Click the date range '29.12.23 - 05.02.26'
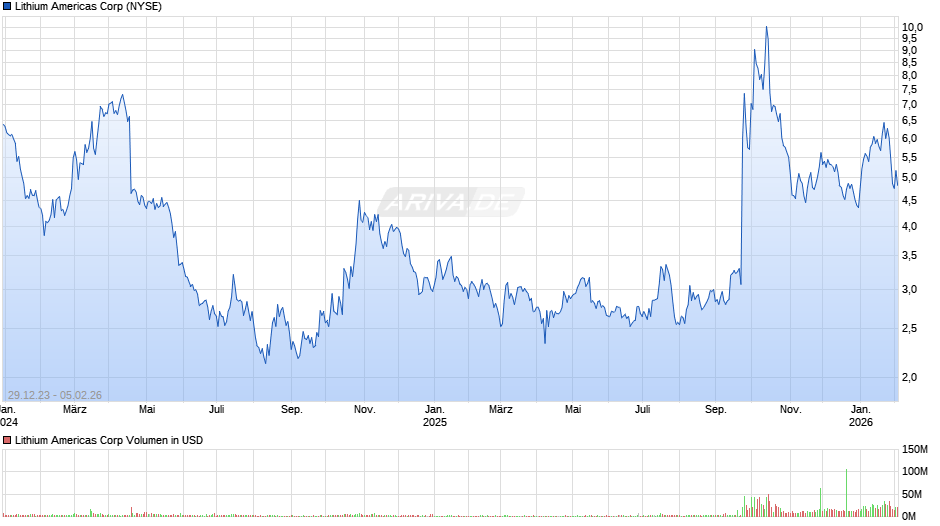 [x=55, y=395]
